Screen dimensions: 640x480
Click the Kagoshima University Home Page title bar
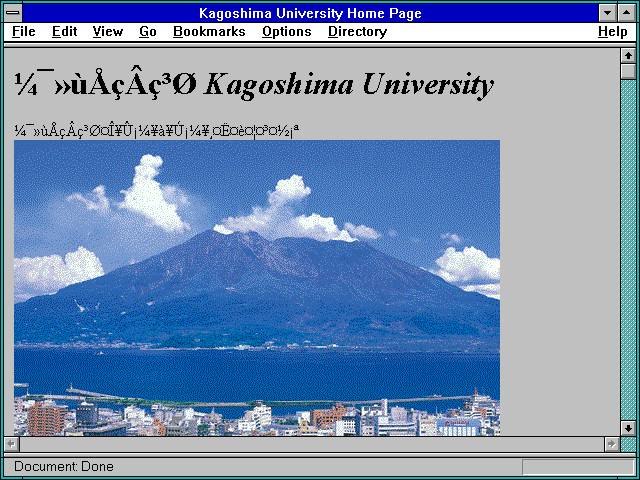coord(310,13)
